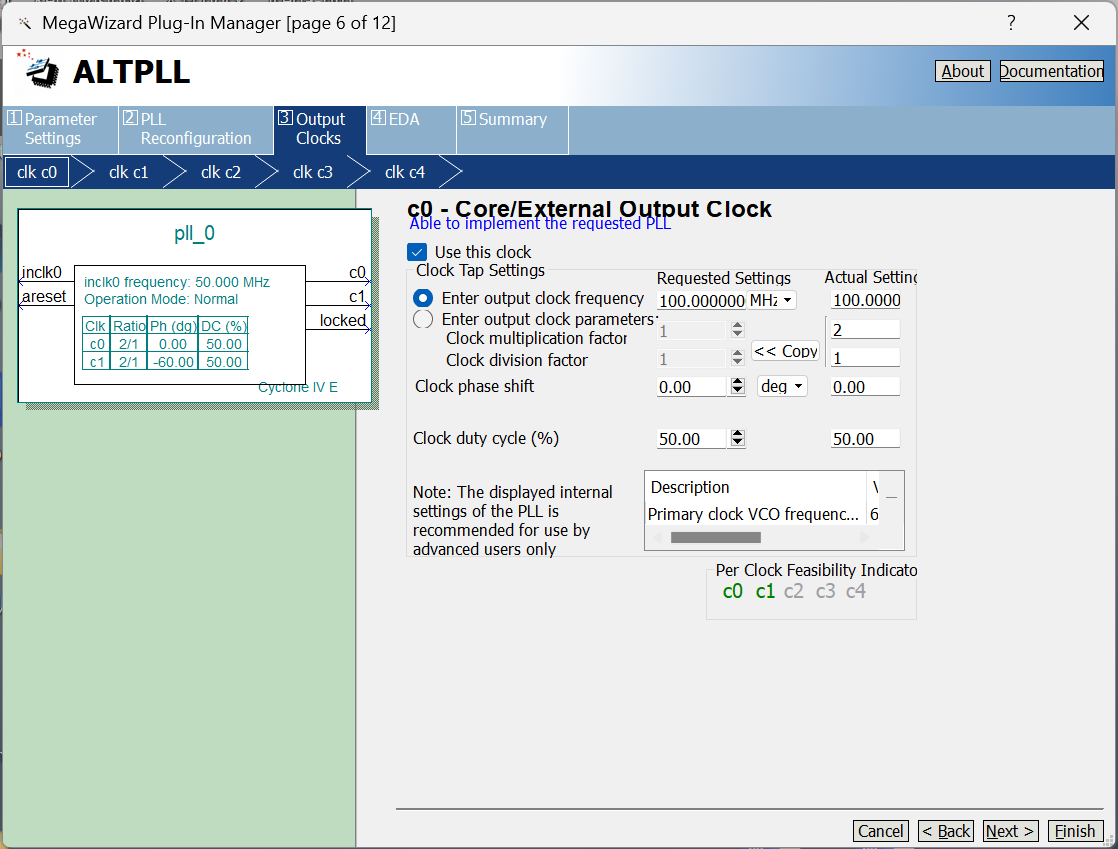
Task: Click the c1 feasibility indicator
Action: pyautogui.click(x=765, y=591)
